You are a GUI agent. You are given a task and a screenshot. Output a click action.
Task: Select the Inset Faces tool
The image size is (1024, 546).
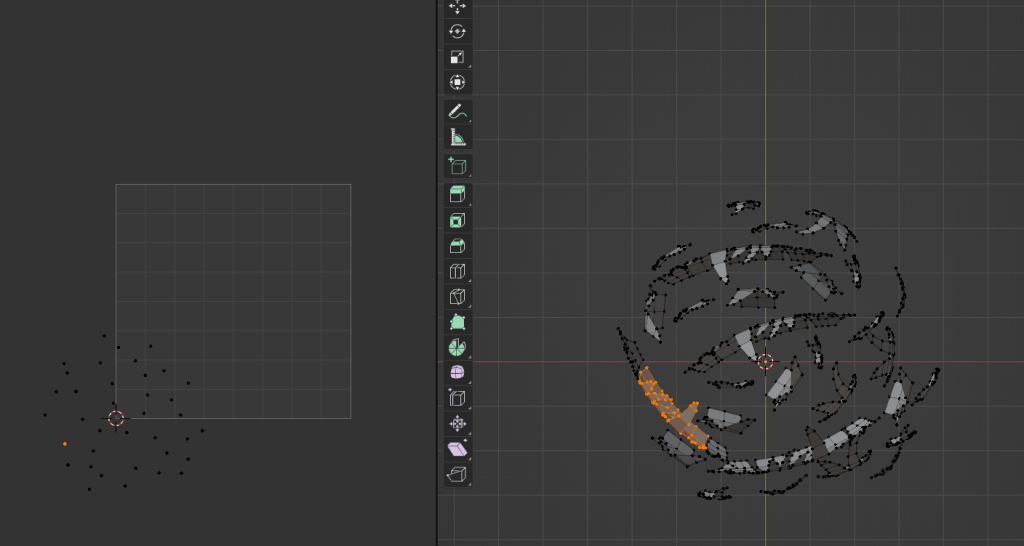point(457,220)
